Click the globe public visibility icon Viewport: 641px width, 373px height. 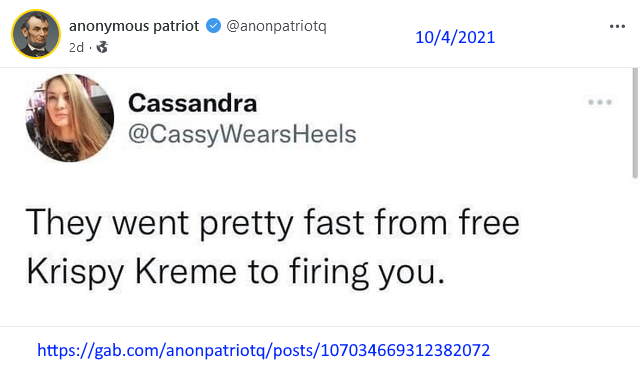pos(102,47)
